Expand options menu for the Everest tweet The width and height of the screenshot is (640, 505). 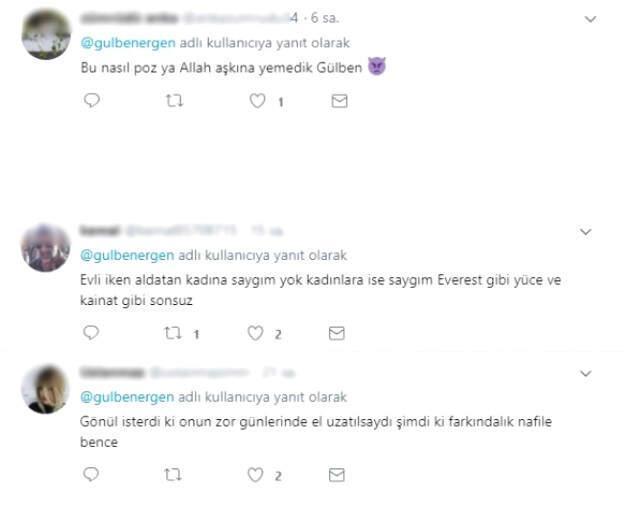coord(586,232)
